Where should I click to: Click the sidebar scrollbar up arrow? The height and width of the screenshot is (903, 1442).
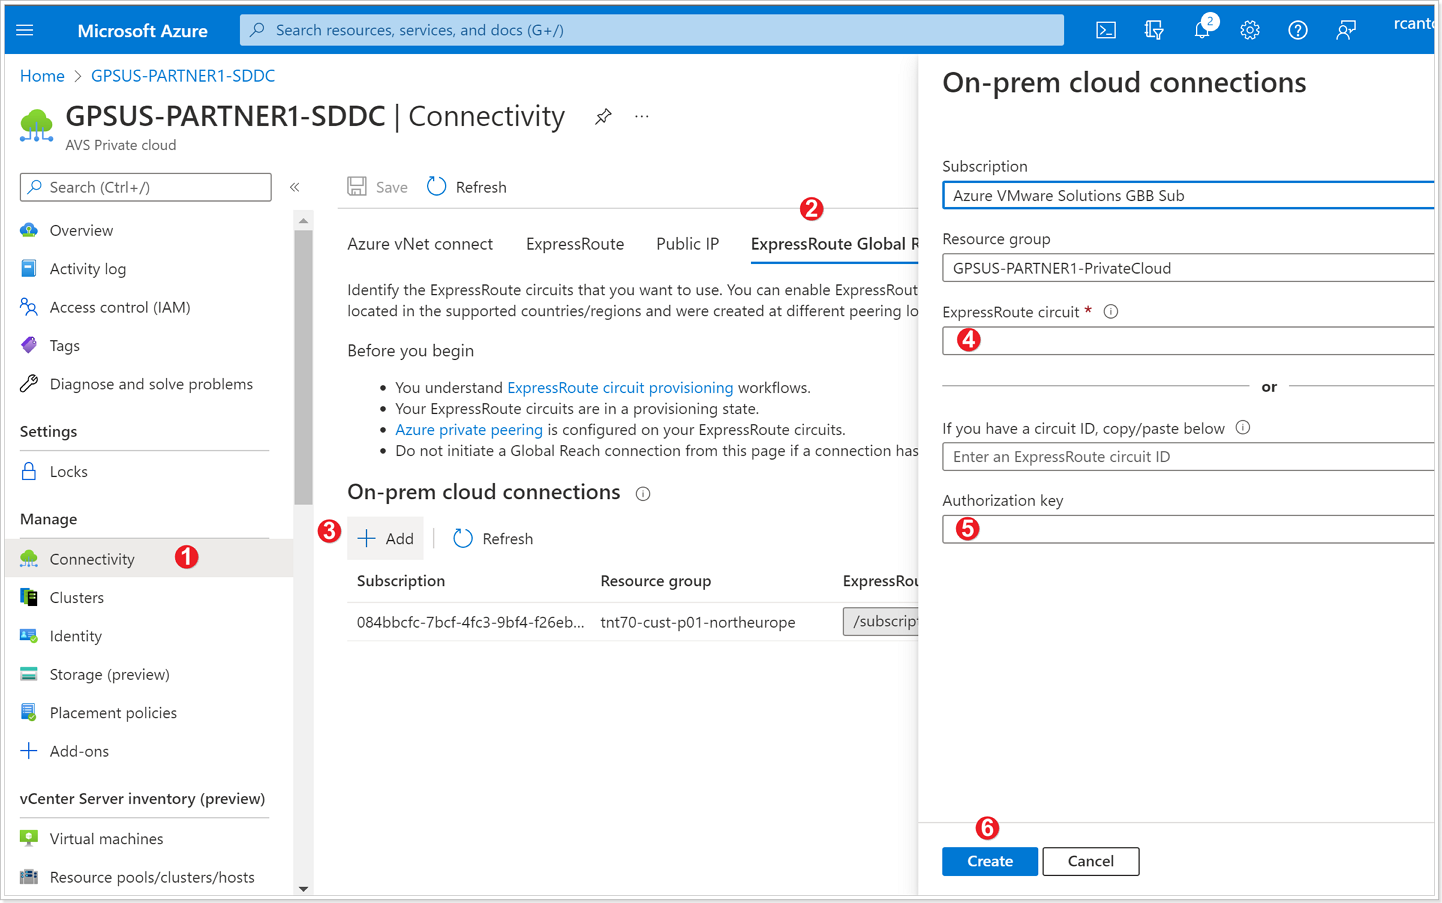point(303,220)
